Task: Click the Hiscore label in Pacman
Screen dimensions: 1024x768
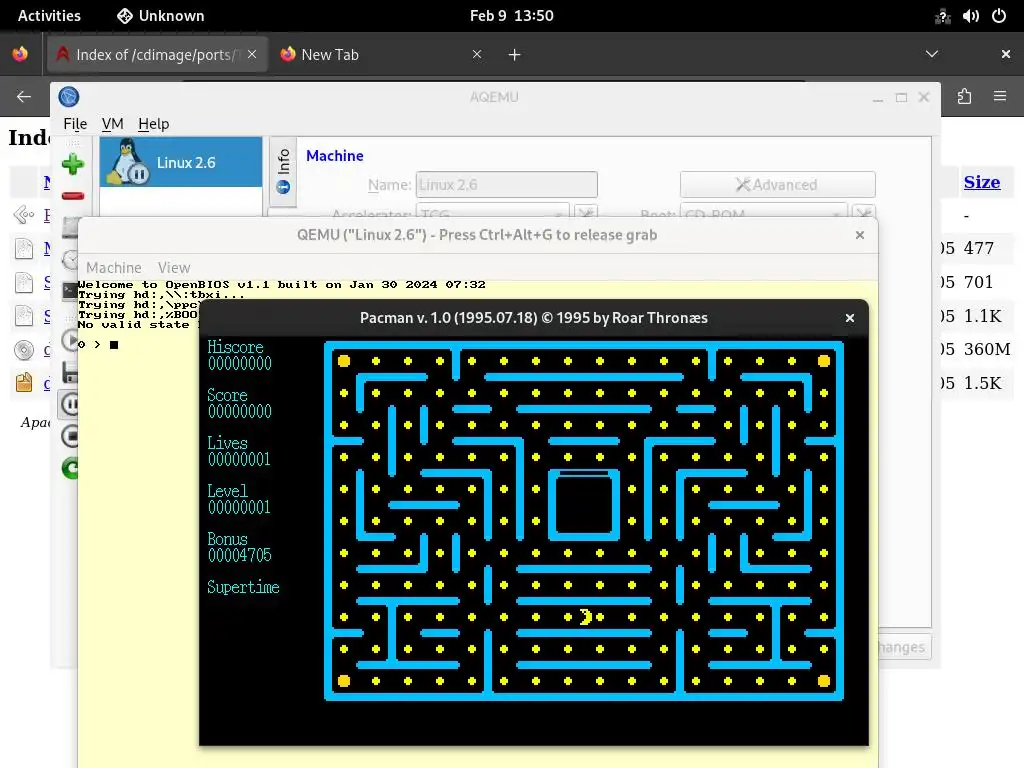Action: (x=235, y=347)
